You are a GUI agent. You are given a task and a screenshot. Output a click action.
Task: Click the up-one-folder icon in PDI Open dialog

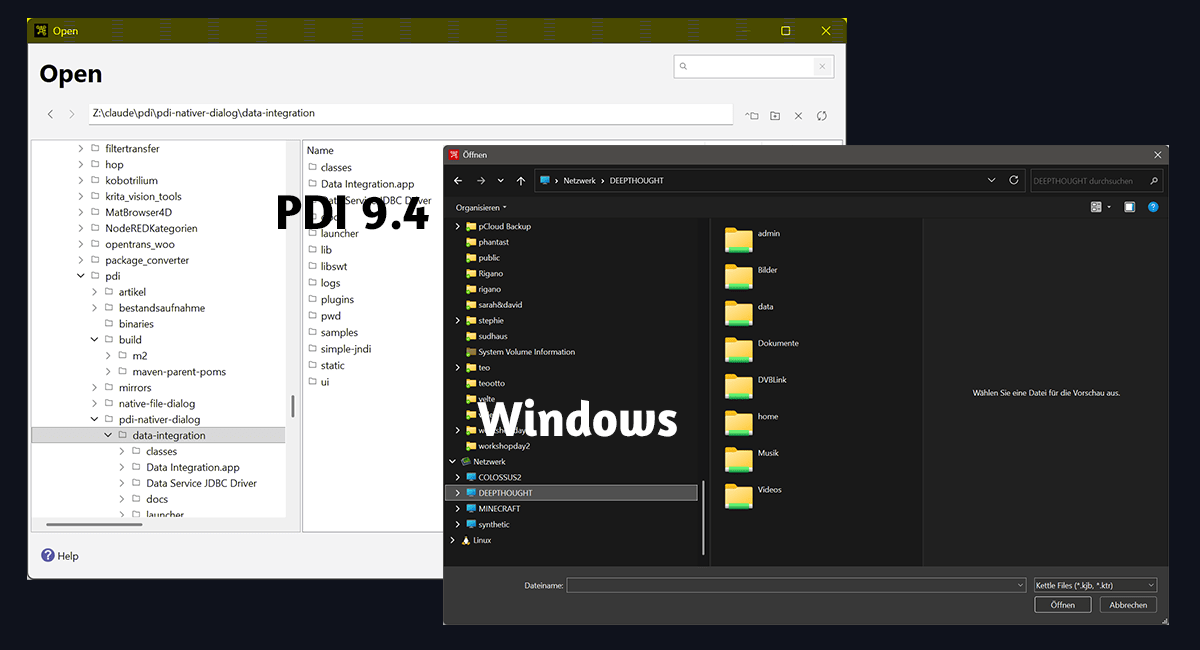[752, 116]
